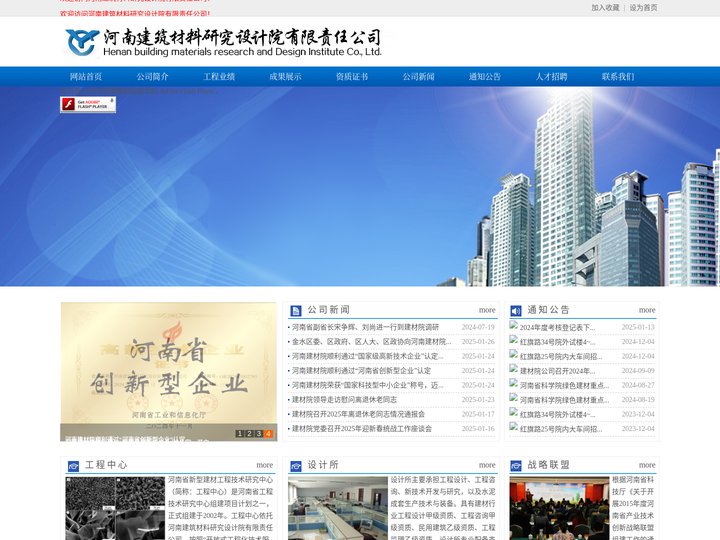Image resolution: width=720 pixels, height=540 pixels.
Task: Click the 工程中心 section heading
Action: 106,465
